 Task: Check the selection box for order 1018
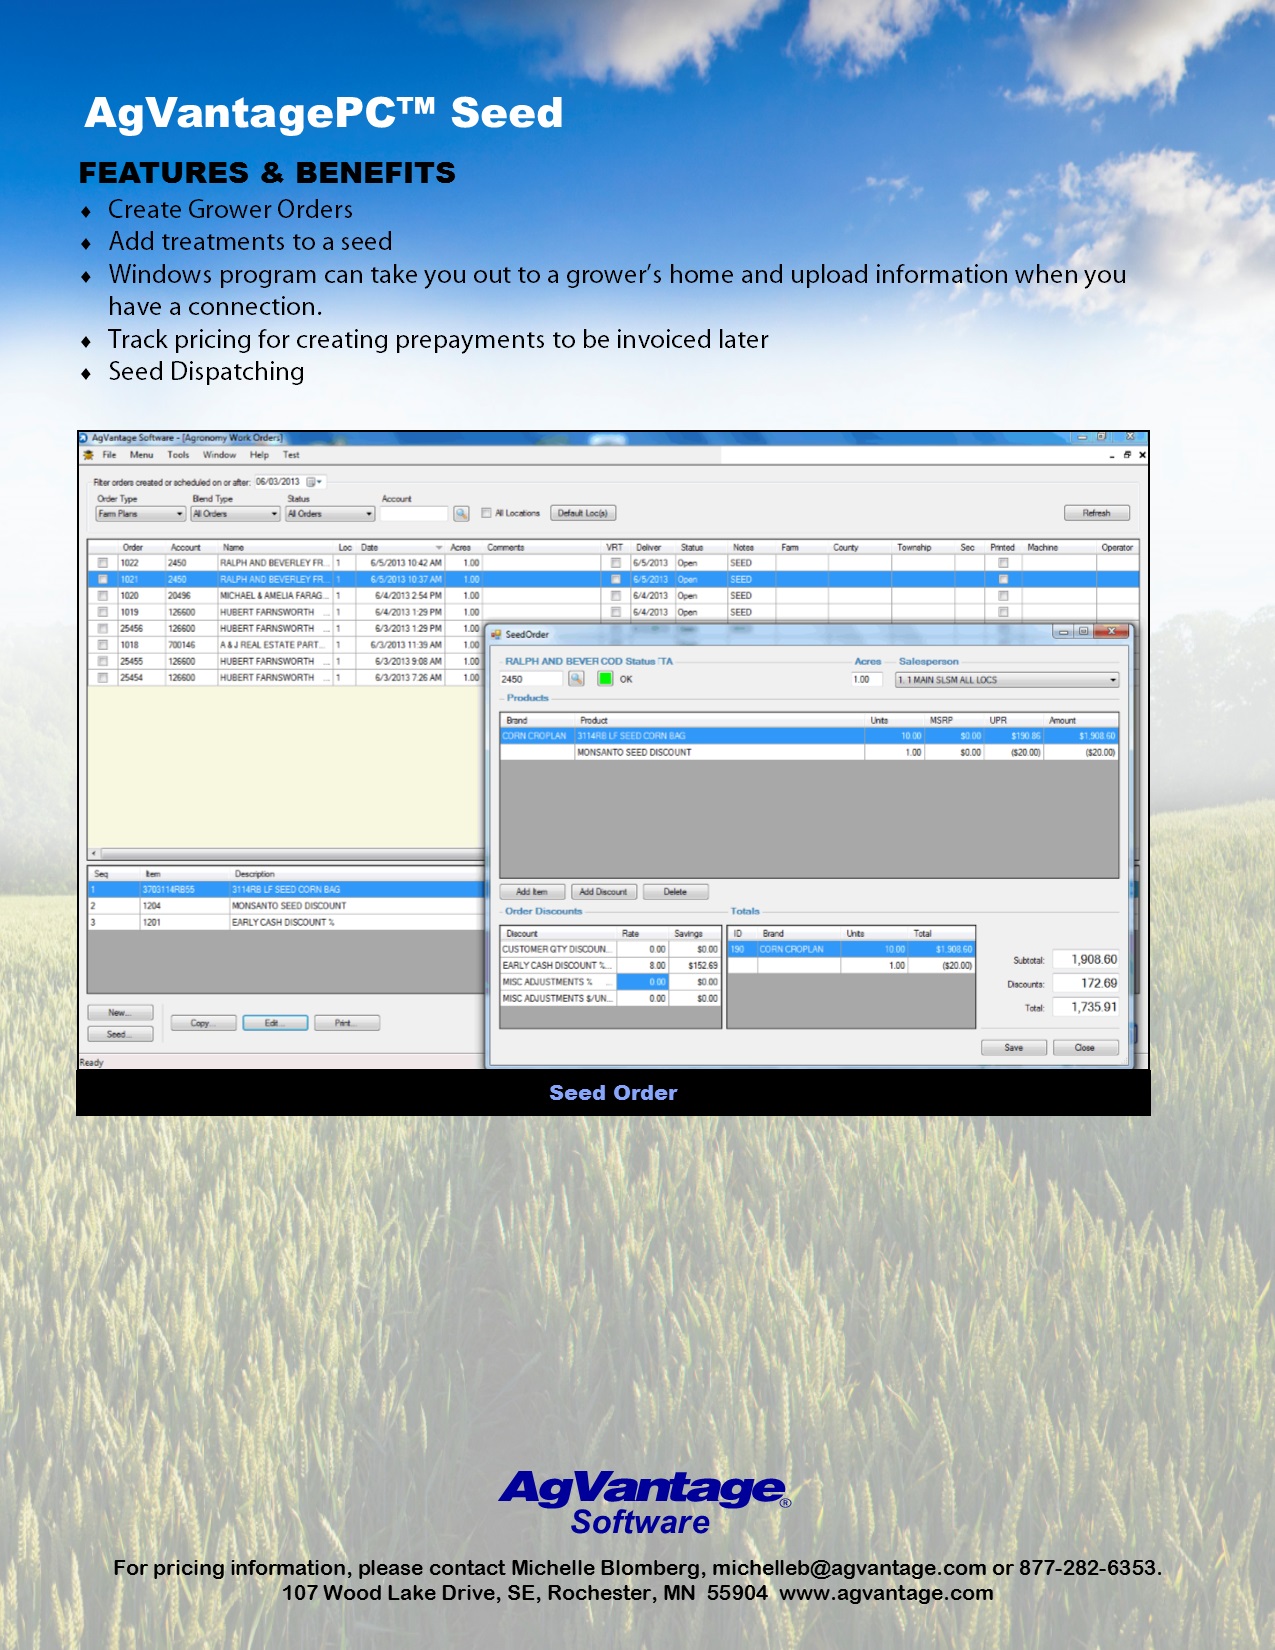(x=103, y=645)
